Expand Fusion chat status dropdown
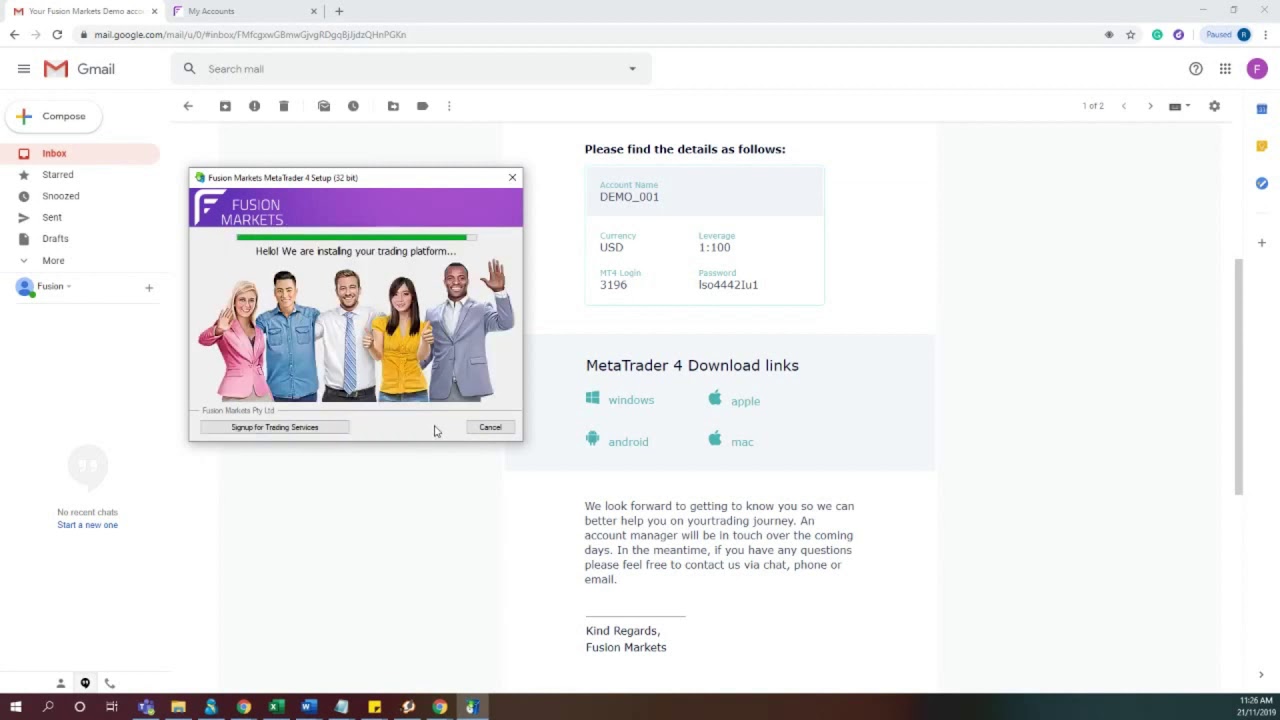The width and height of the screenshot is (1280, 720). pyautogui.click(x=69, y=287)
